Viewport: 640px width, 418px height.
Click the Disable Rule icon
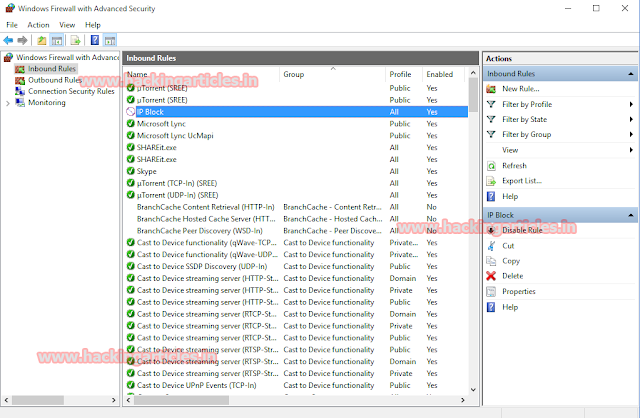[x=491, y=230]
